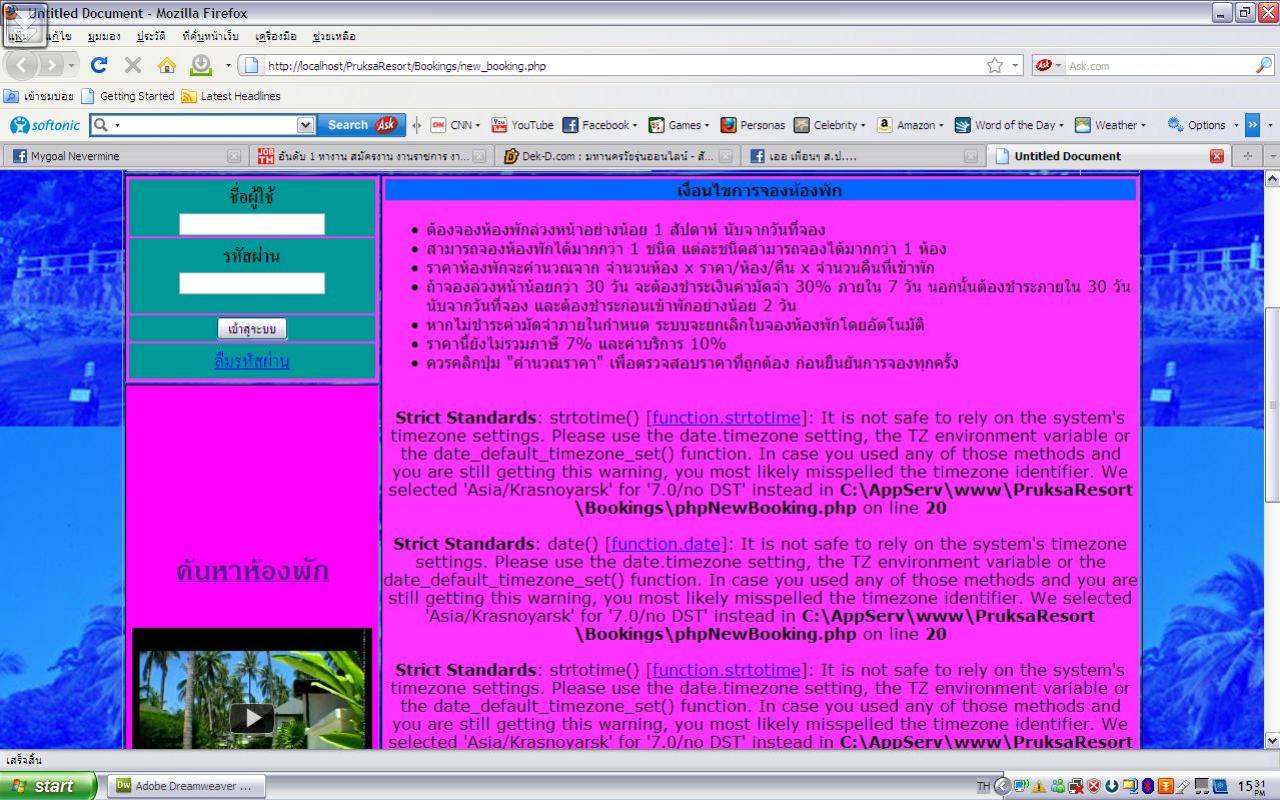Click the green Downloads arrow icon
This screenshot has width=1280, height=800.
tap(201, 65)
